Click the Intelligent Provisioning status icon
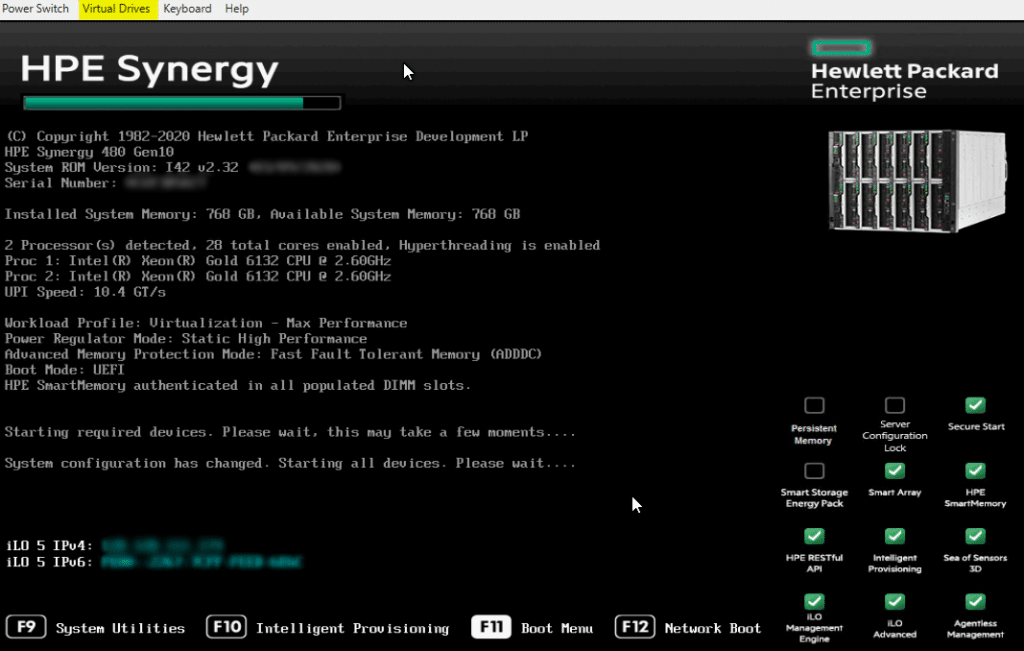Viewport: 1024px width, 651px height. [x=893, y=536]
